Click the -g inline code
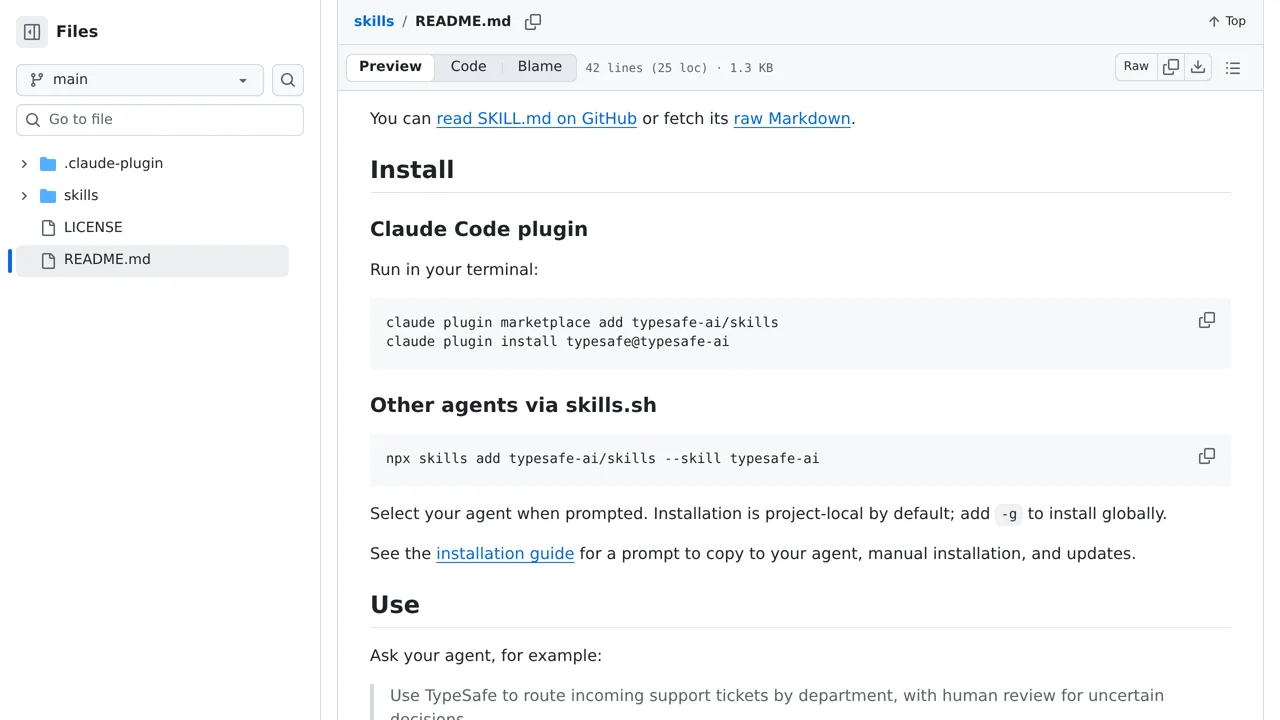1280x720 pixels. pyautogui.click(x=1009, y=515)
